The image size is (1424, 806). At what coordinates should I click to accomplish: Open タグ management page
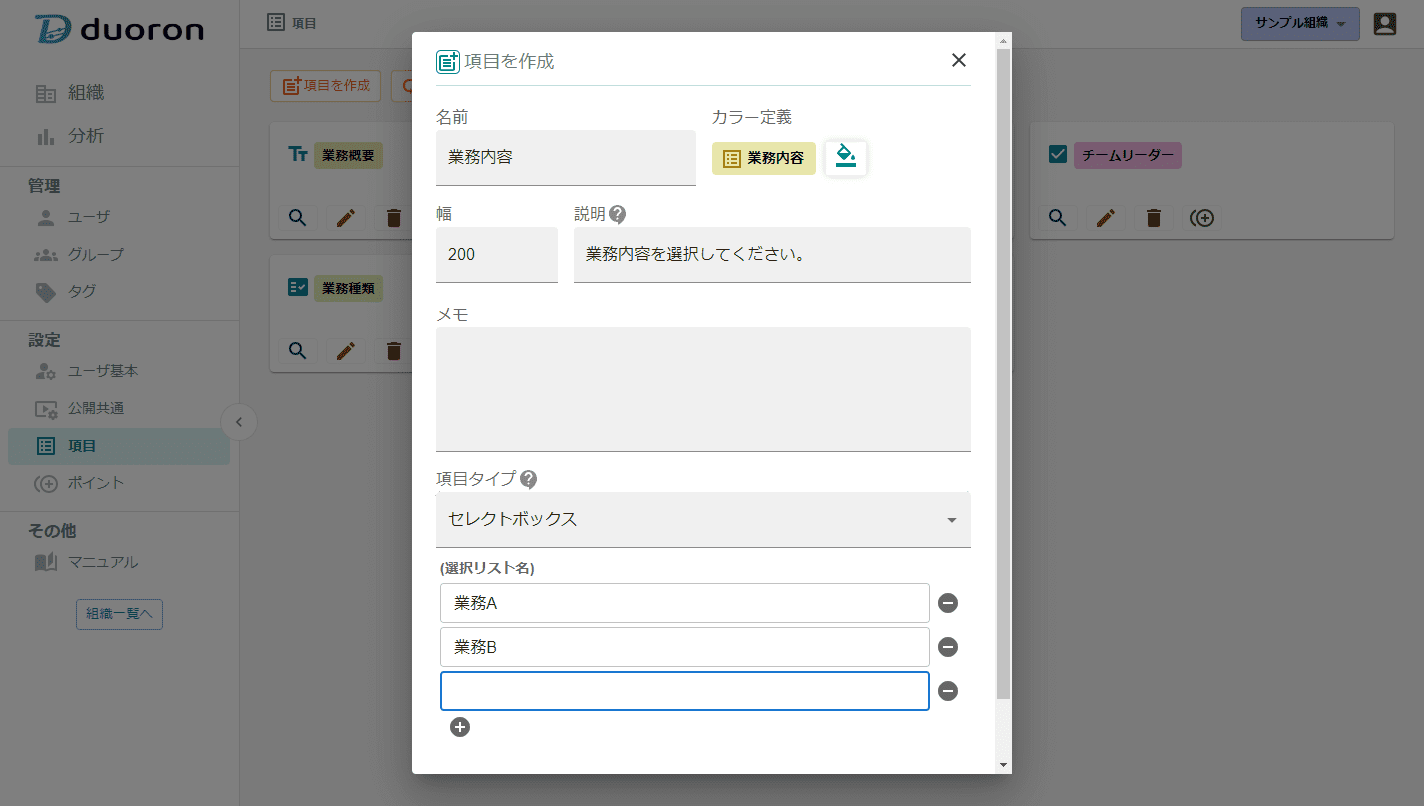[x=82, y=291]
